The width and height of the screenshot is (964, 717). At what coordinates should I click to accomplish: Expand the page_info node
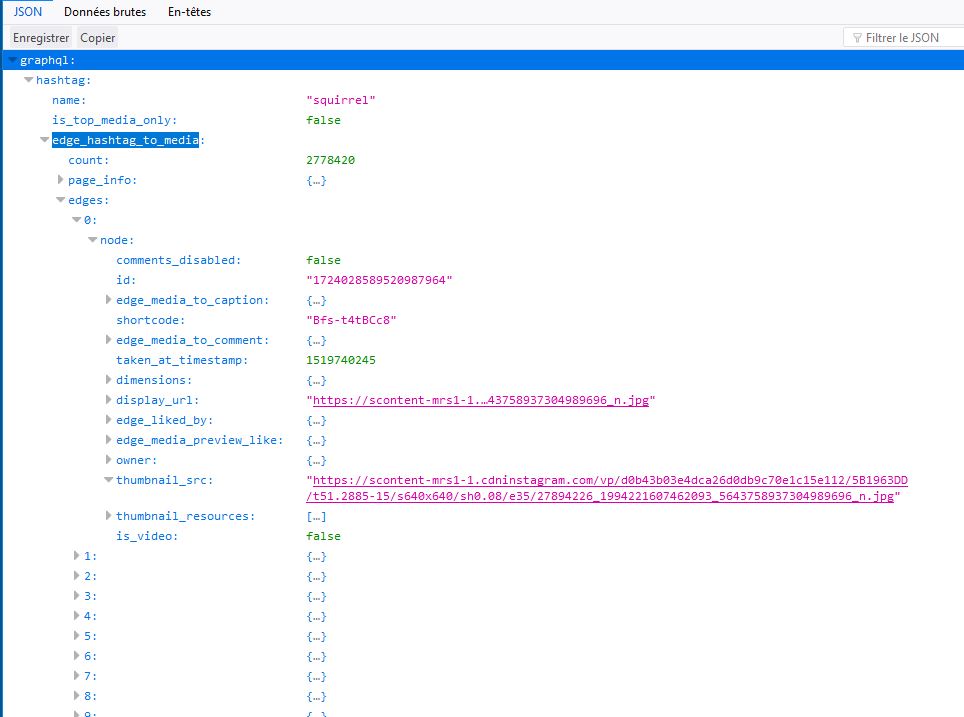coord(61,180)
